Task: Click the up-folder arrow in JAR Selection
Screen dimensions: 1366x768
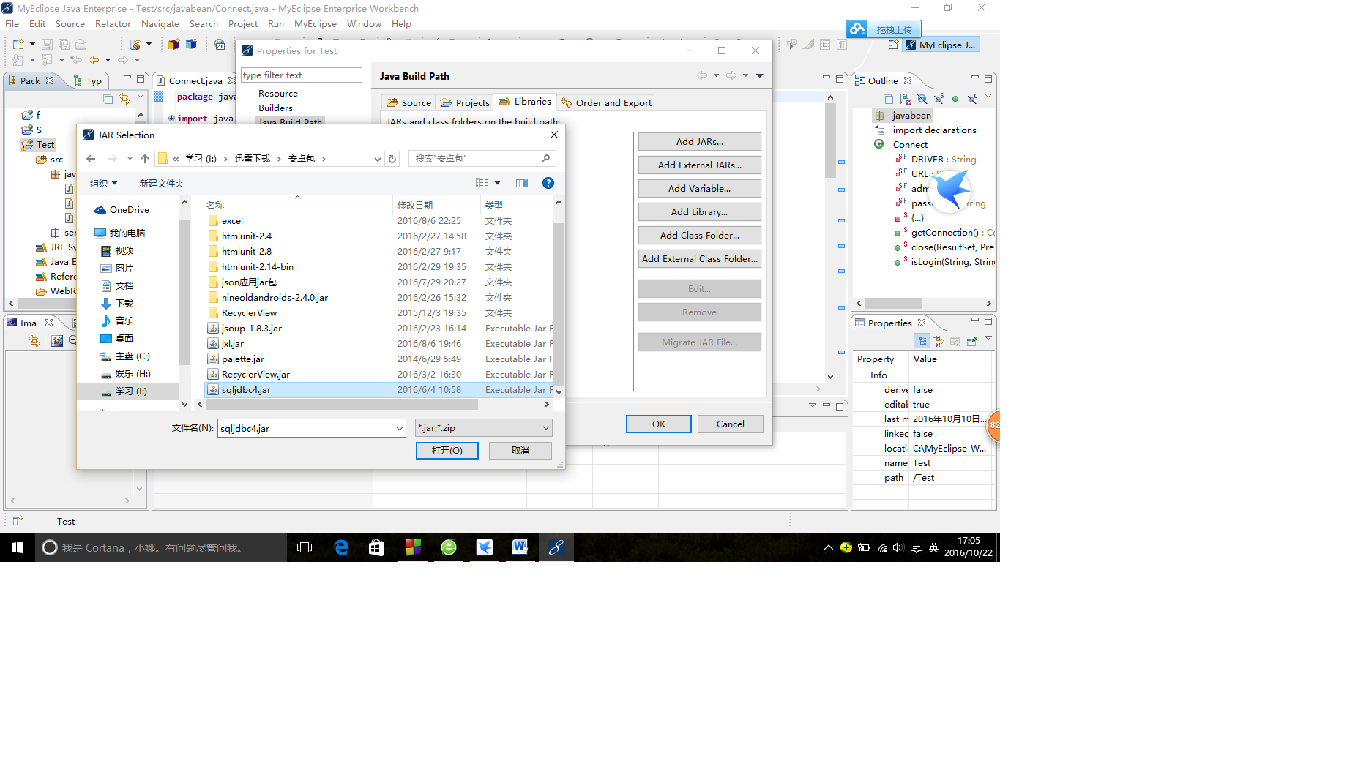Action: click(145, 158)
